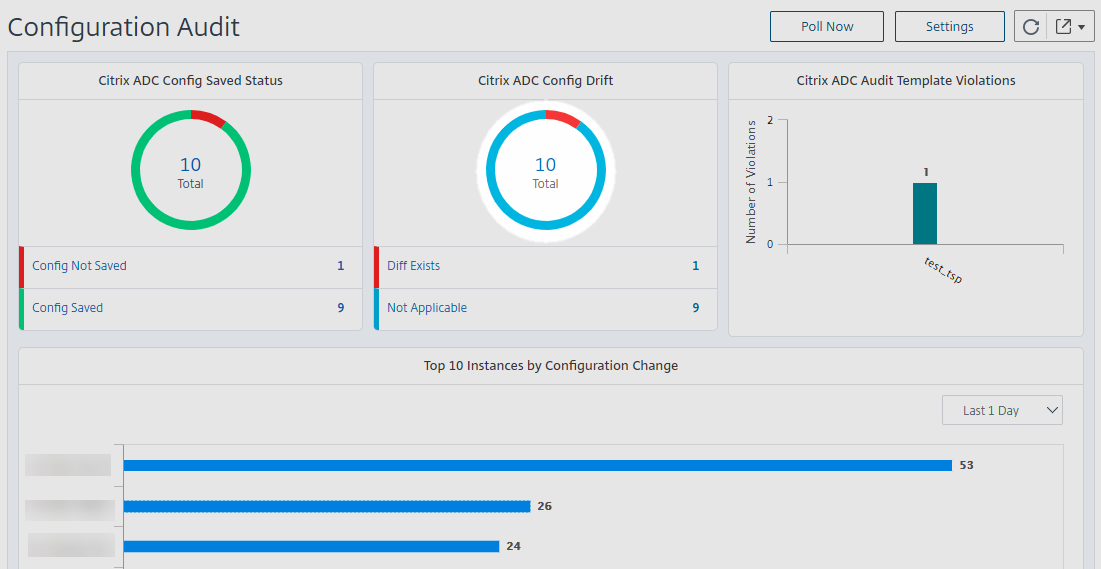Screen dimensions: 1101x569
Task: Click the Top 10 Instances by Configuration Change title
Action: pyautogui.click(x=551, y=365)
